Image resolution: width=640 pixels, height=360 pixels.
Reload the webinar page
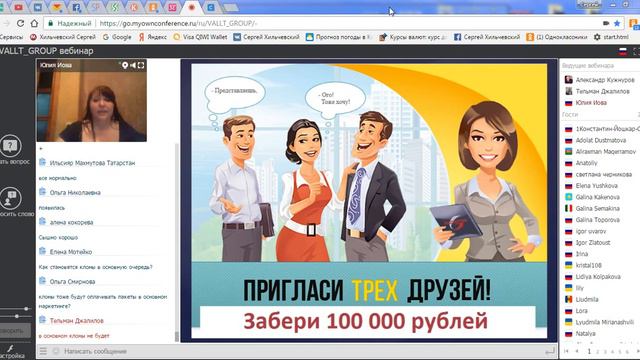20,23
